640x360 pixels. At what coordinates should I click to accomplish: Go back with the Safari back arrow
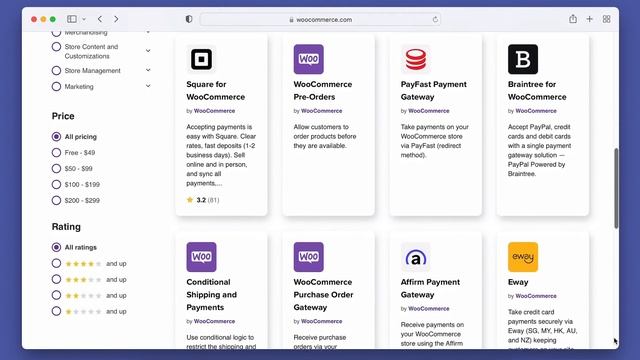[100, 19]
